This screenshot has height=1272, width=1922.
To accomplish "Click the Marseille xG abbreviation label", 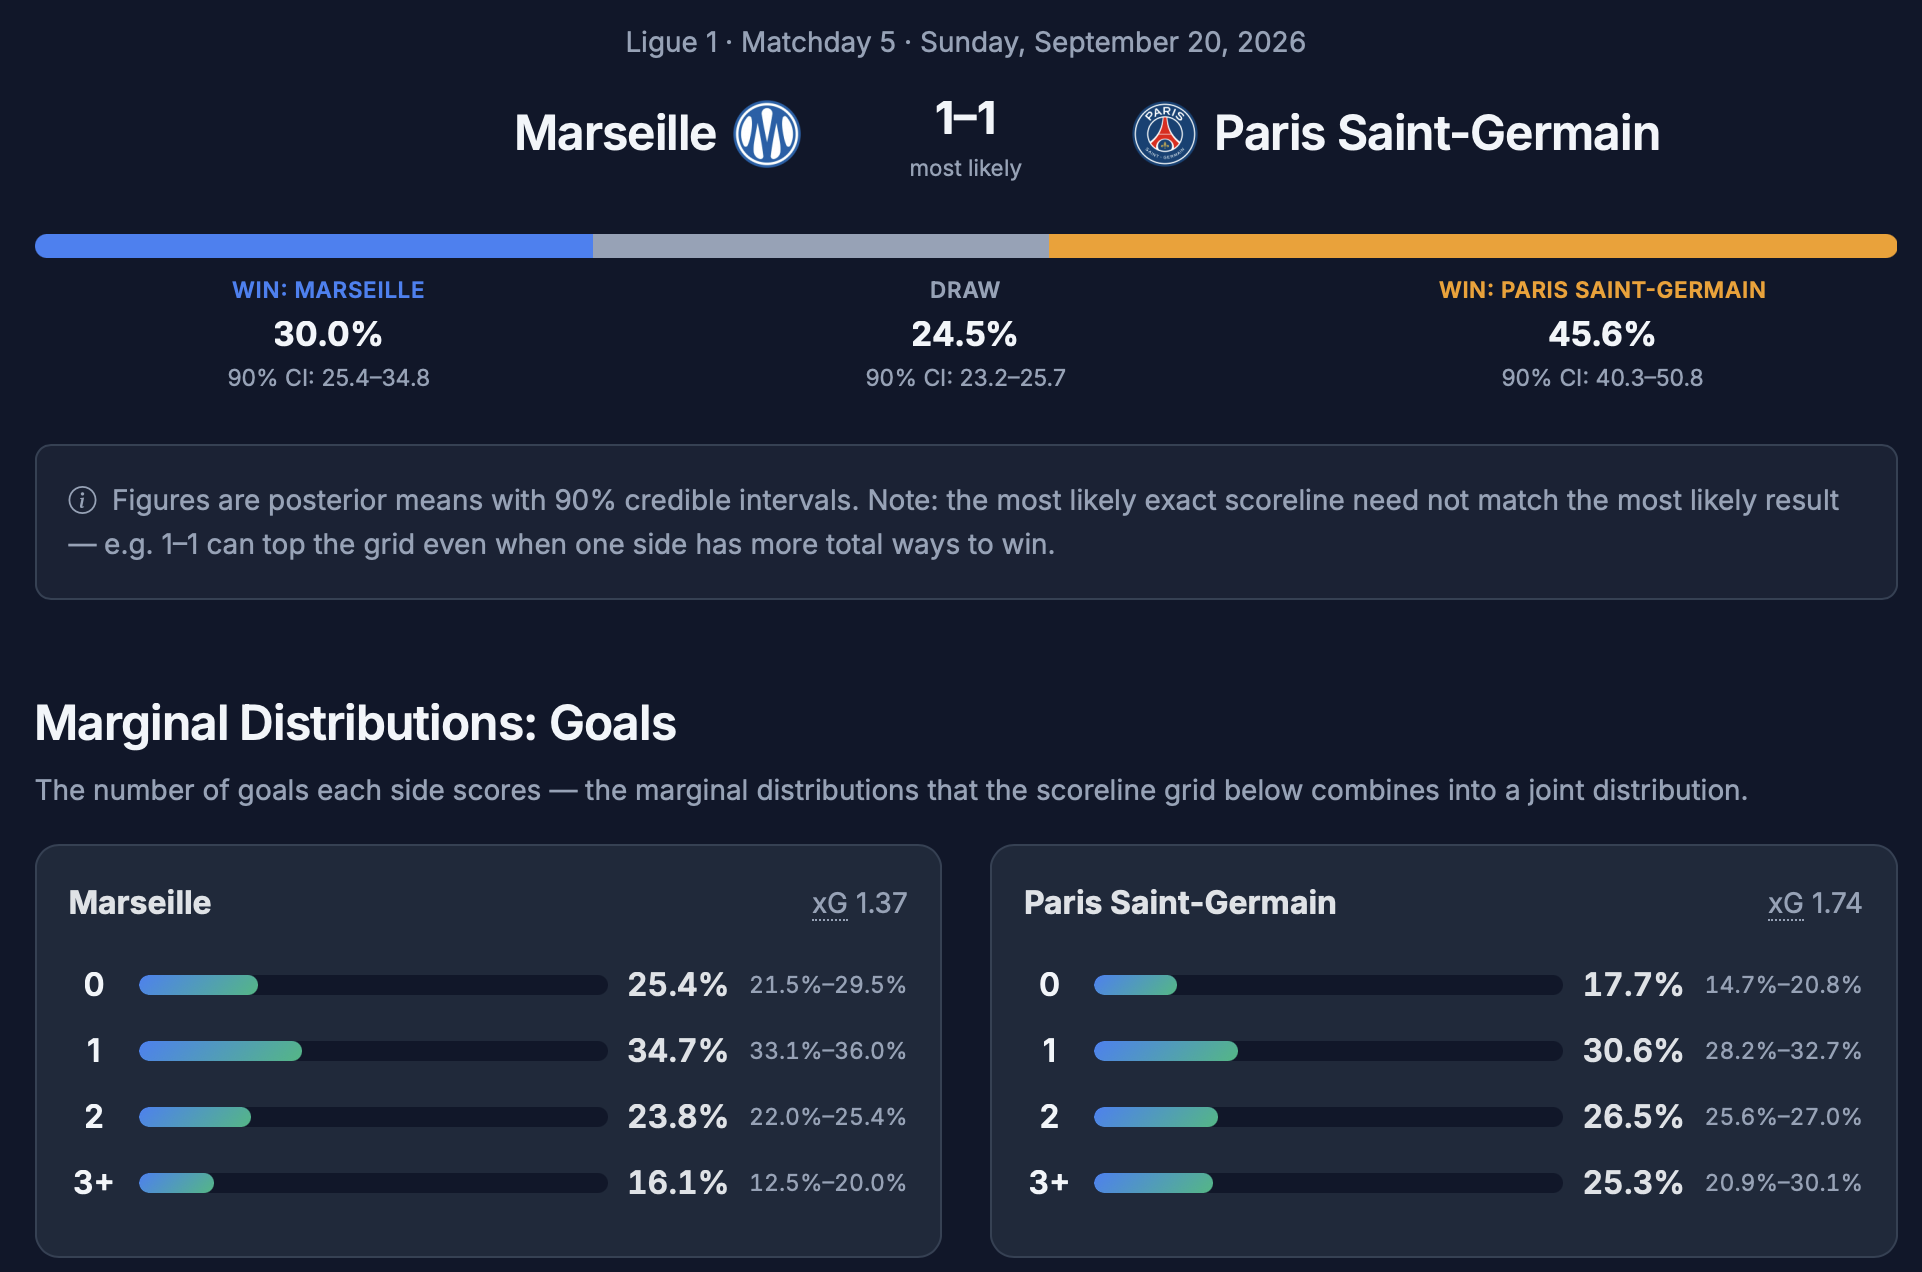I will (829, 903).
